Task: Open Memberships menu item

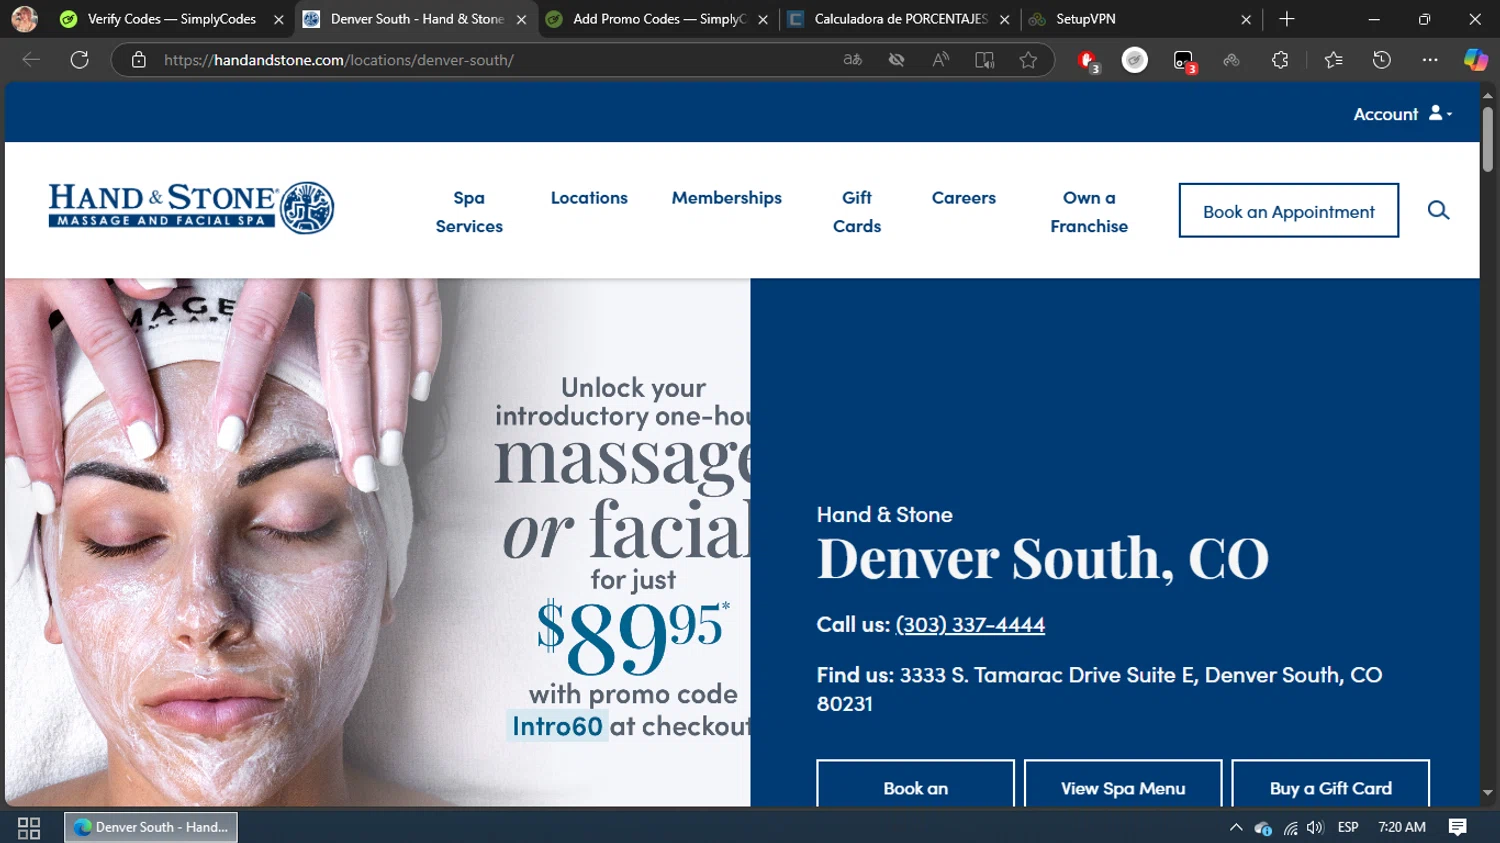Action: [727, 198]
